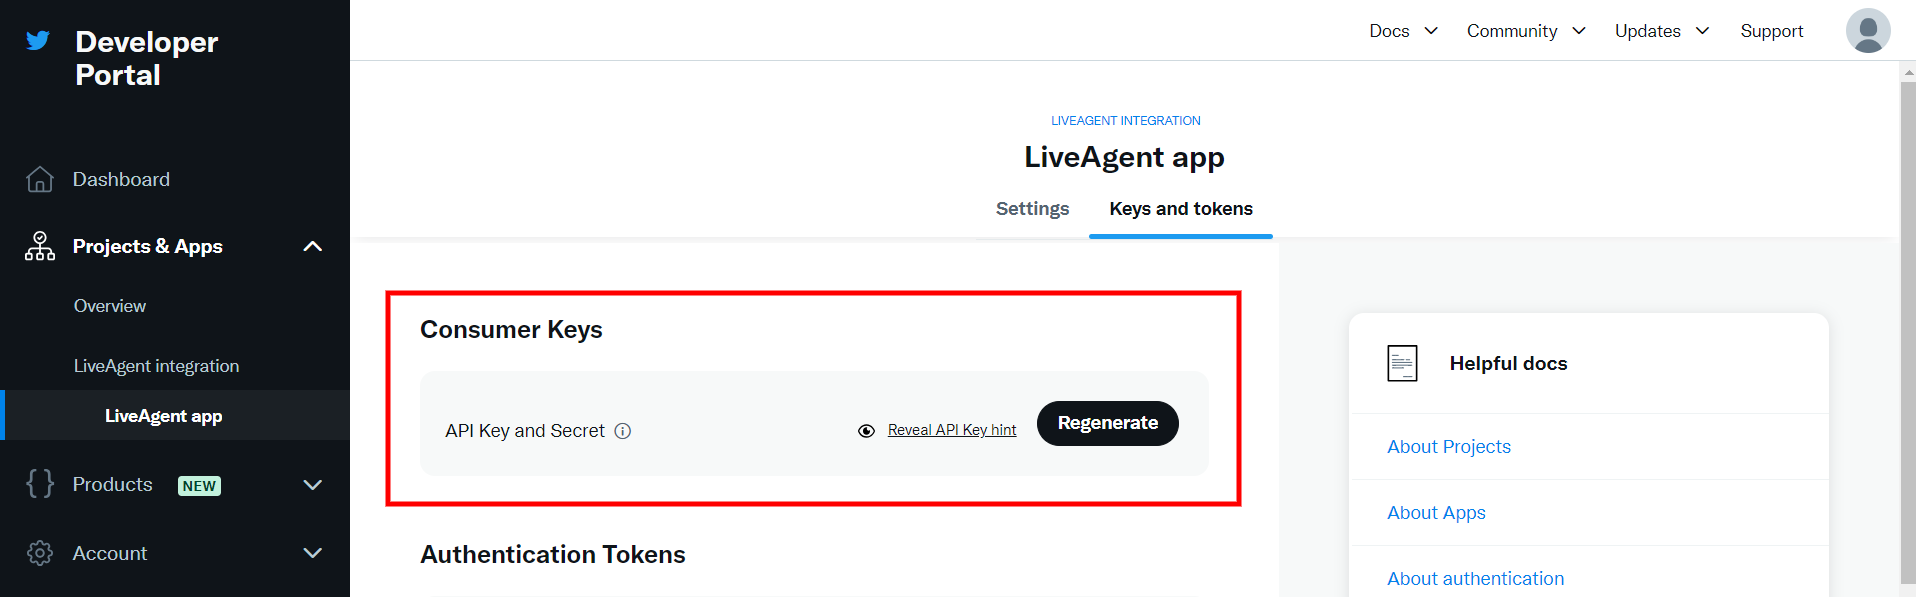Select the Dashboard home icon

click(40, 178)
